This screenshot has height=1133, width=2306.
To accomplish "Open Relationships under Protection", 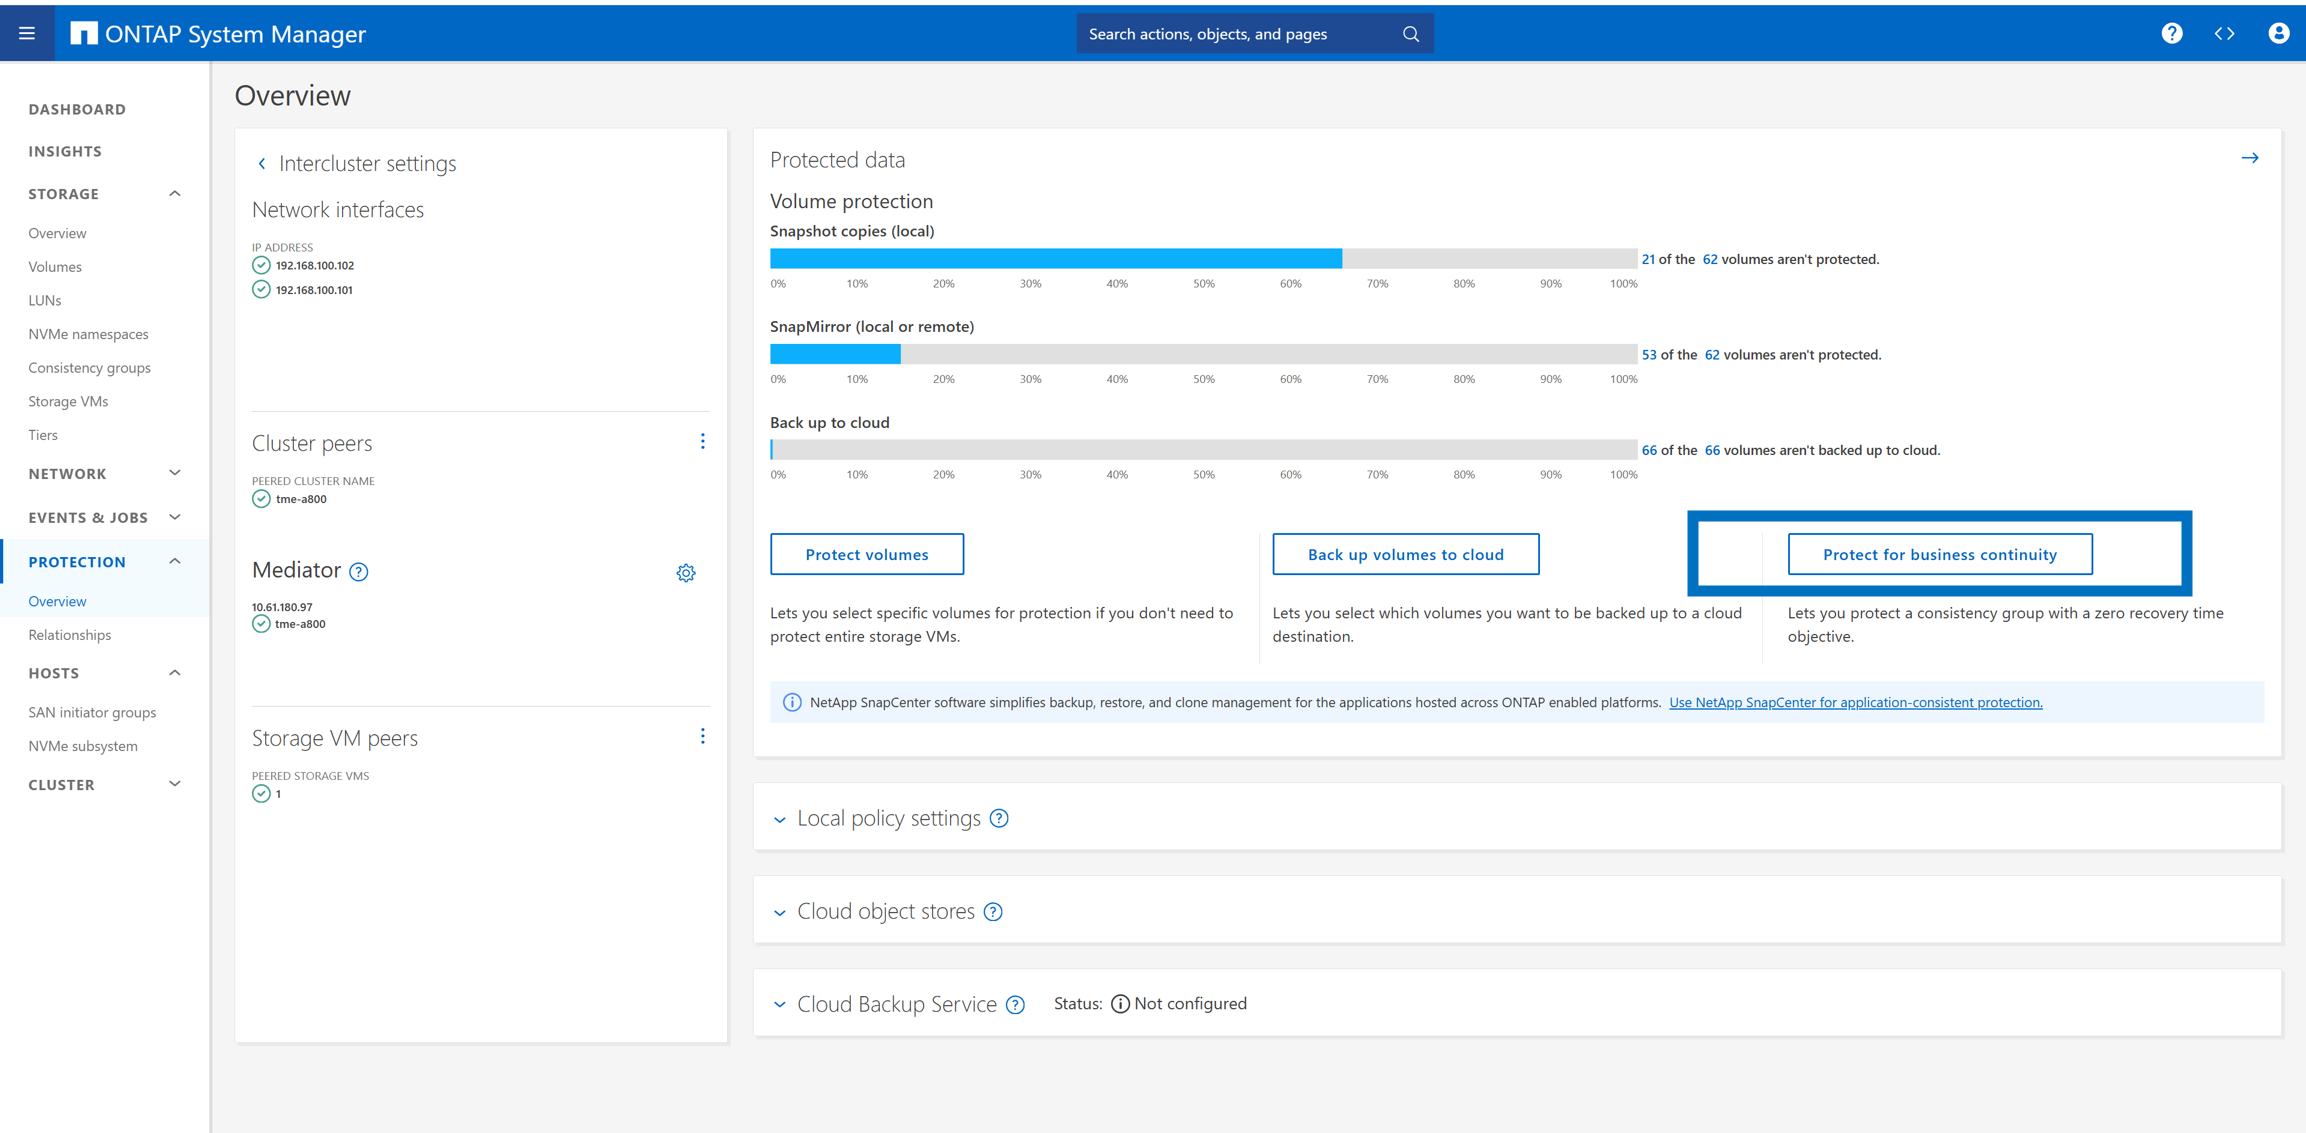I will click(x=70, y=635).
